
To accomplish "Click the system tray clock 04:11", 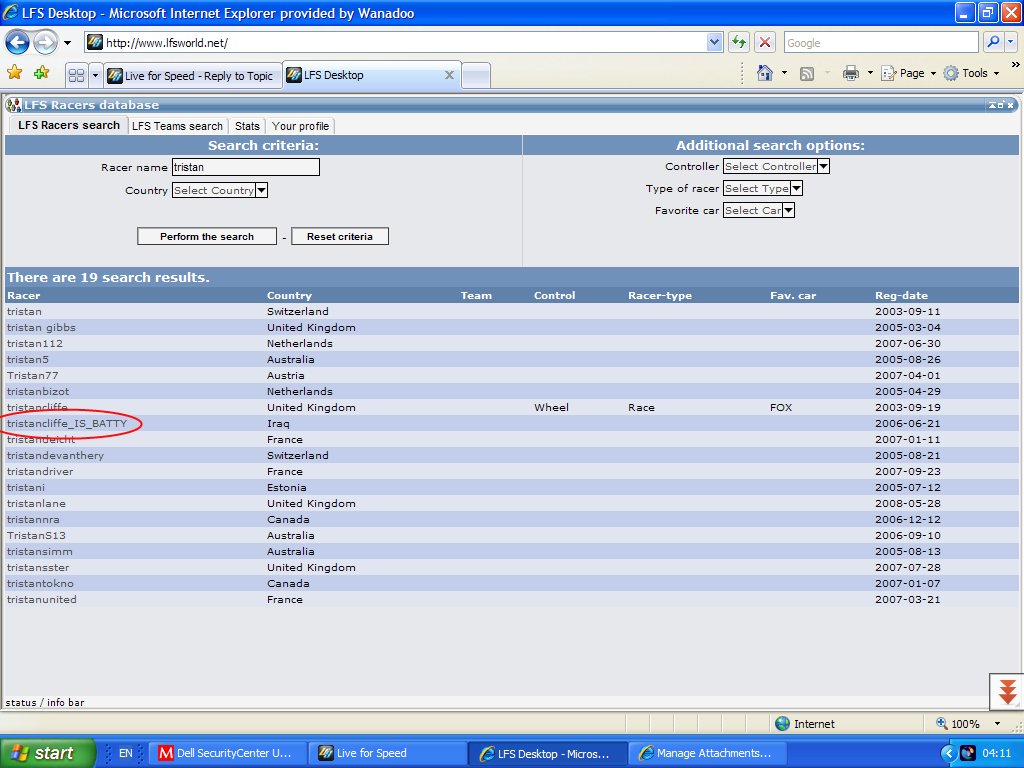I will pyautogui.click(x=996, y=753).
